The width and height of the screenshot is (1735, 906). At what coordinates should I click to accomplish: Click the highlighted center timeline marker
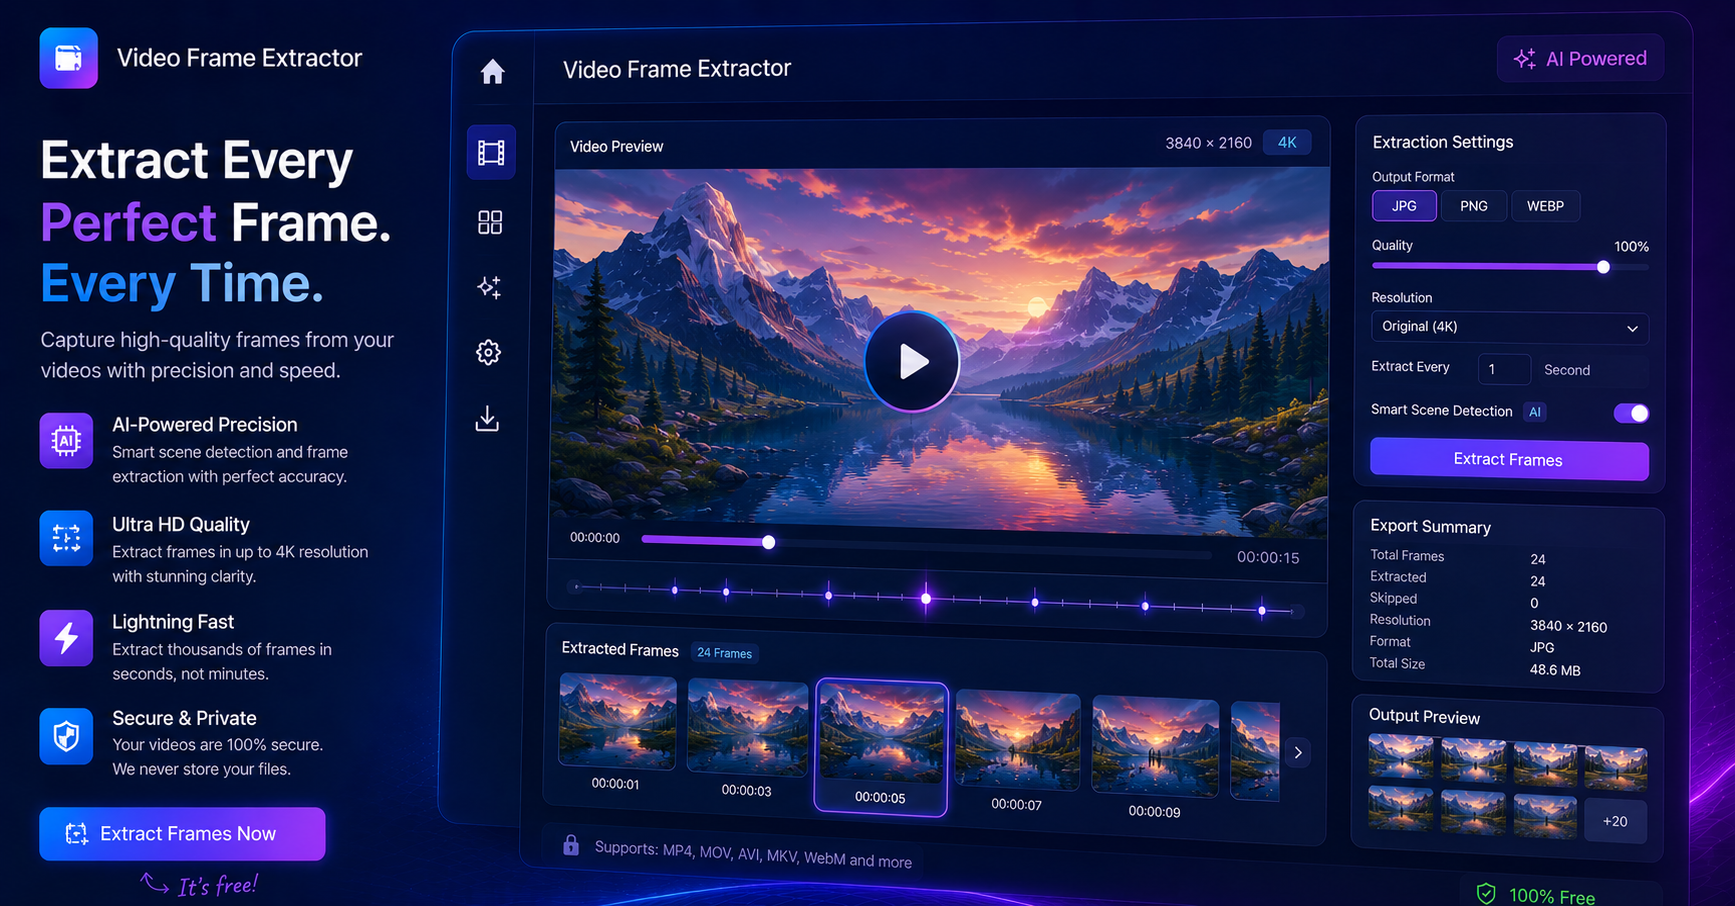click(926, 598)
